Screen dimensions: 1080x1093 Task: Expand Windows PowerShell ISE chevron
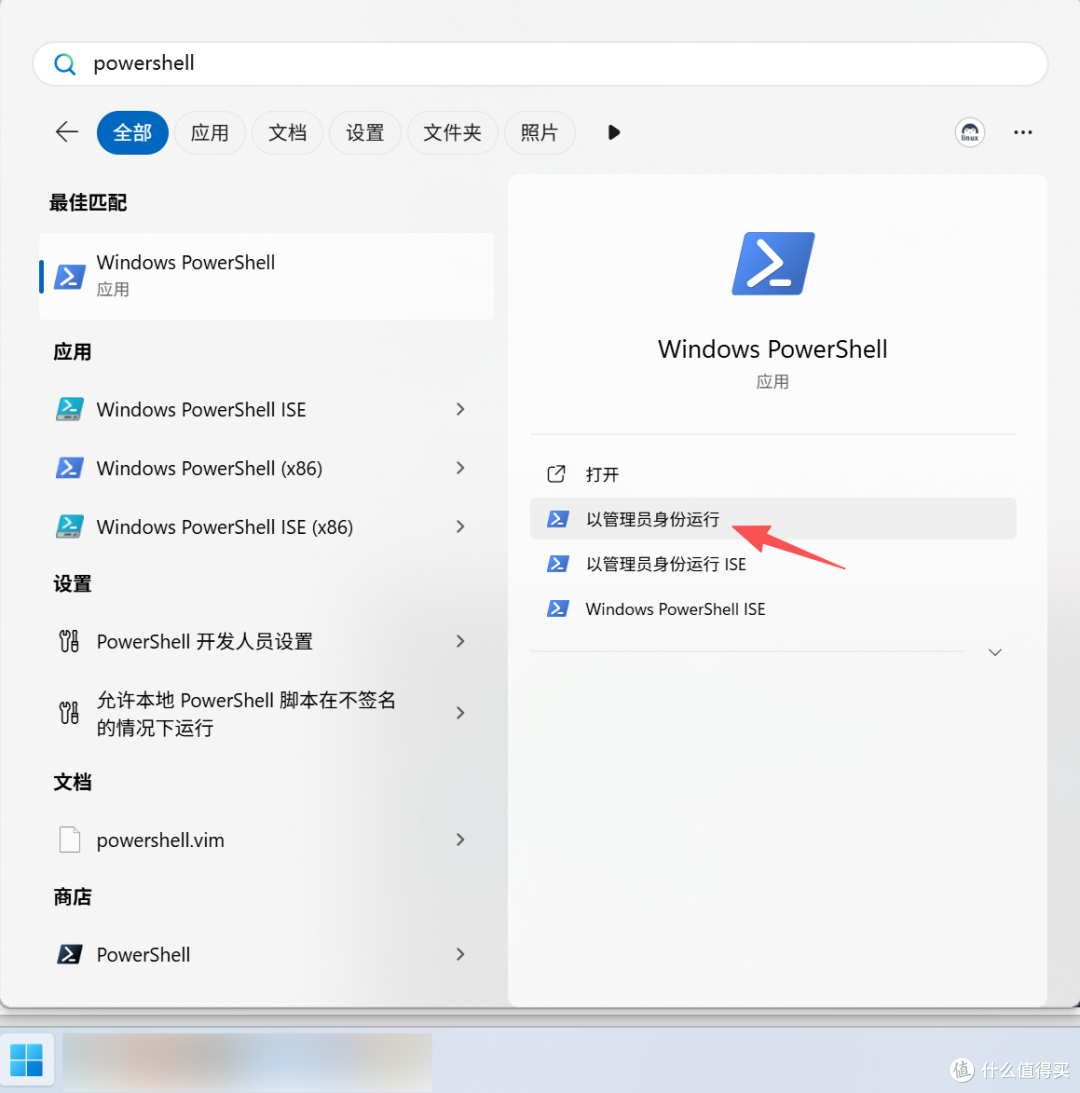[x=460, y=409]
